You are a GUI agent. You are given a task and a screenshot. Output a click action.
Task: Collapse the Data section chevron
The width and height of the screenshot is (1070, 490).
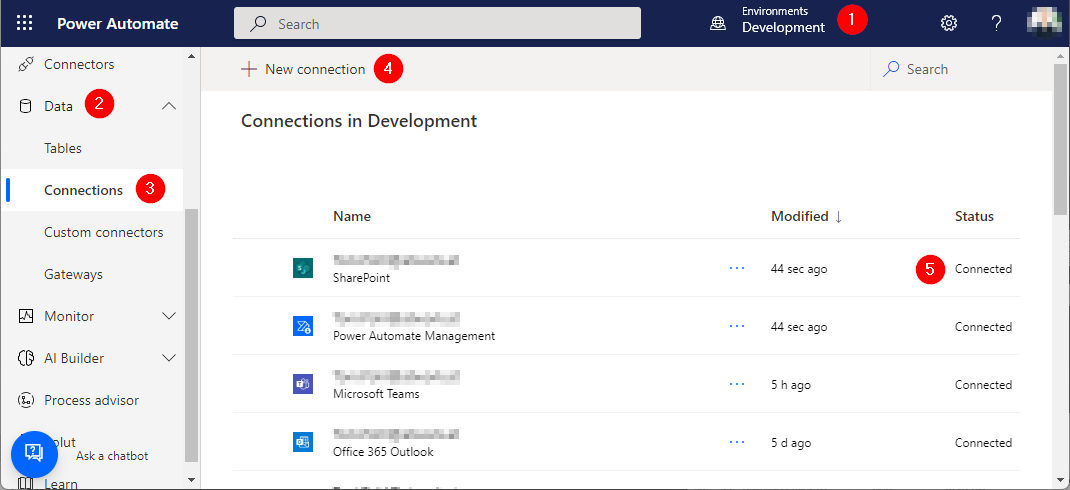169,106
